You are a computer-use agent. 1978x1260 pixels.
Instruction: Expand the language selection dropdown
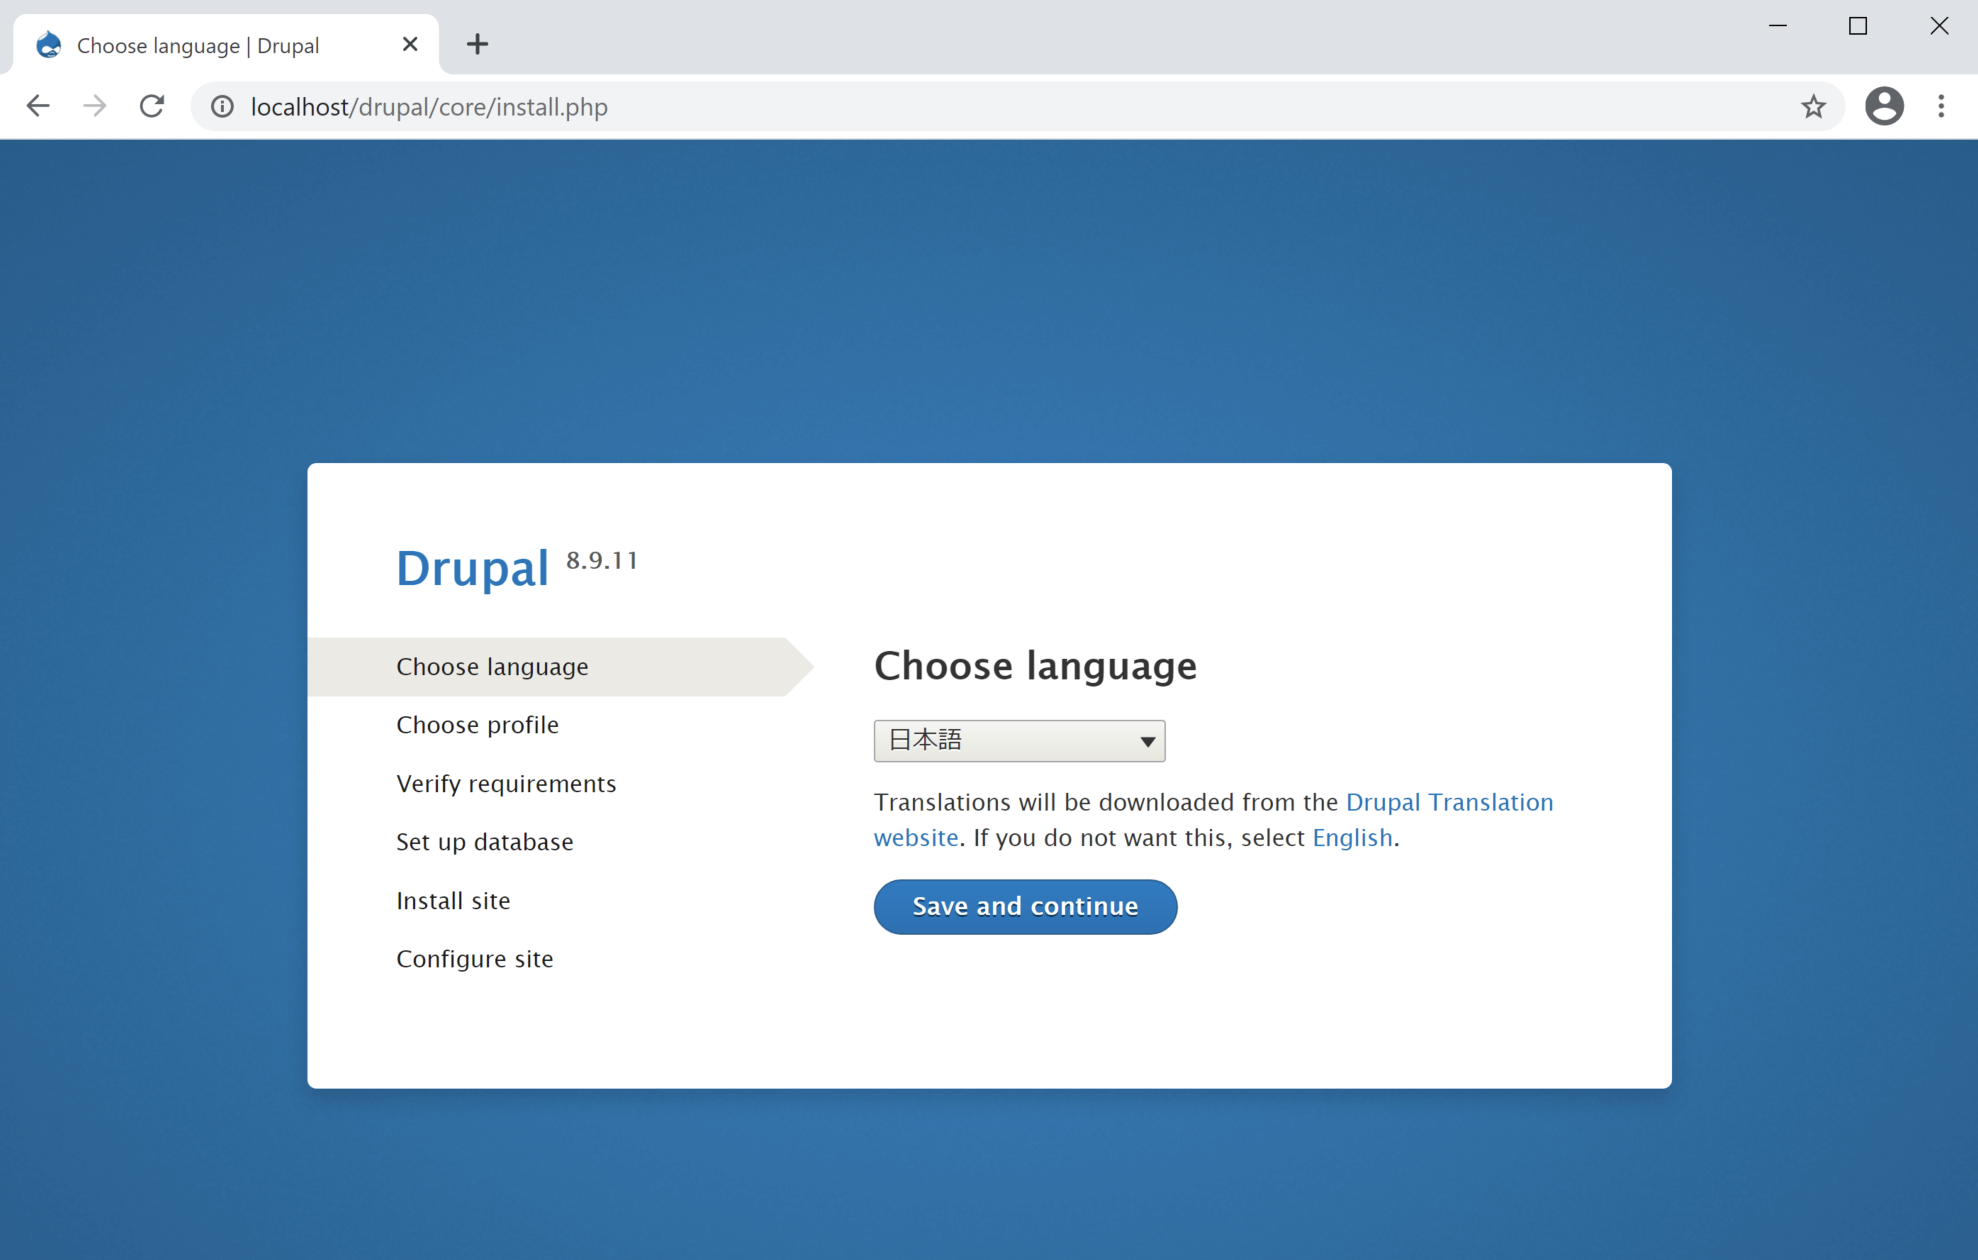[1019, 740]
